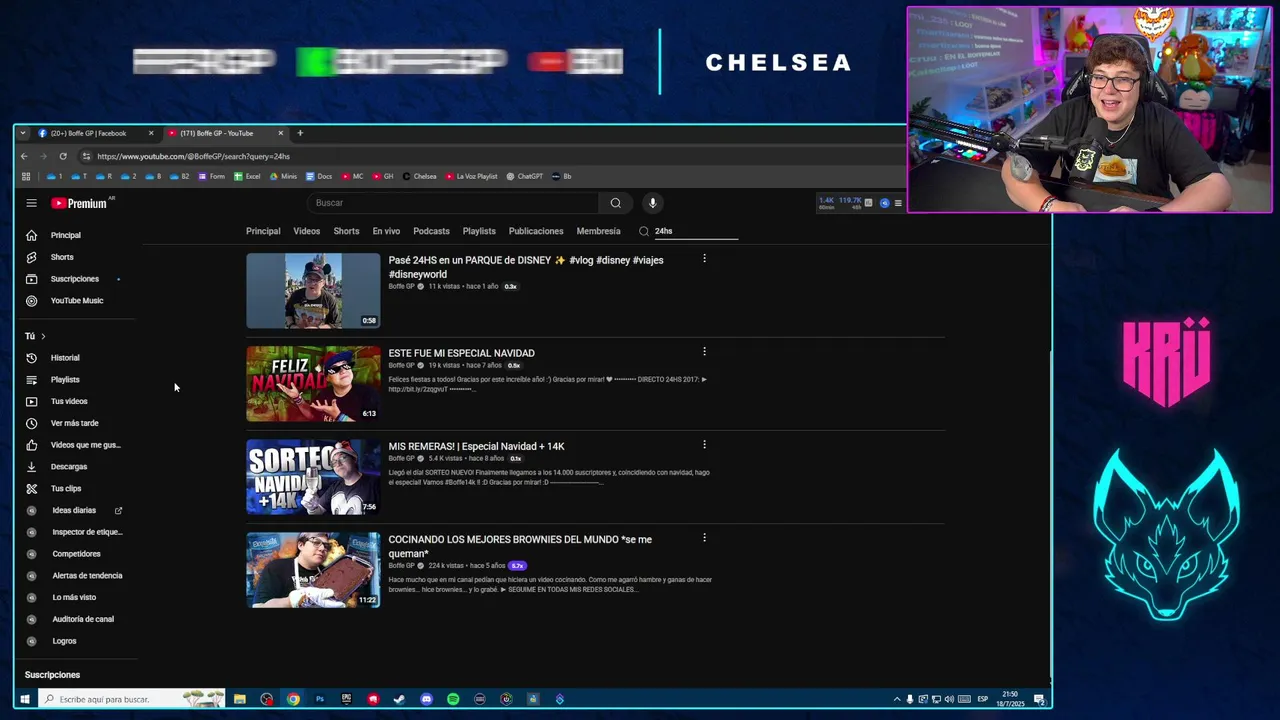The height and width of the screenshot is (720, 1280).
Task: Open Spotify from the taskbar
Action: [453, 699]
